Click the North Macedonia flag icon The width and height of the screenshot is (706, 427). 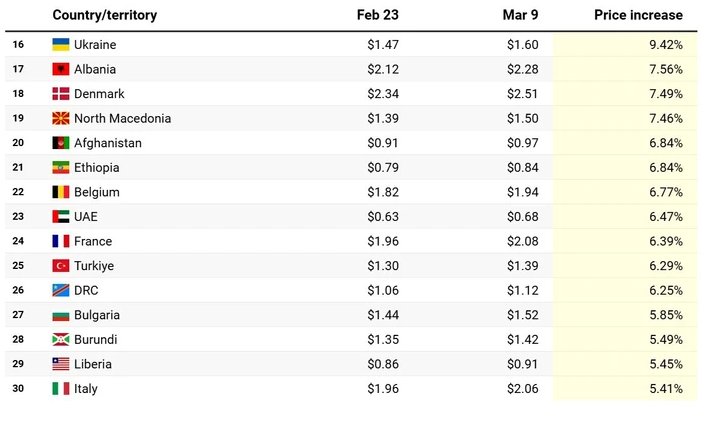pyautogui.click(x=61, y=118)
